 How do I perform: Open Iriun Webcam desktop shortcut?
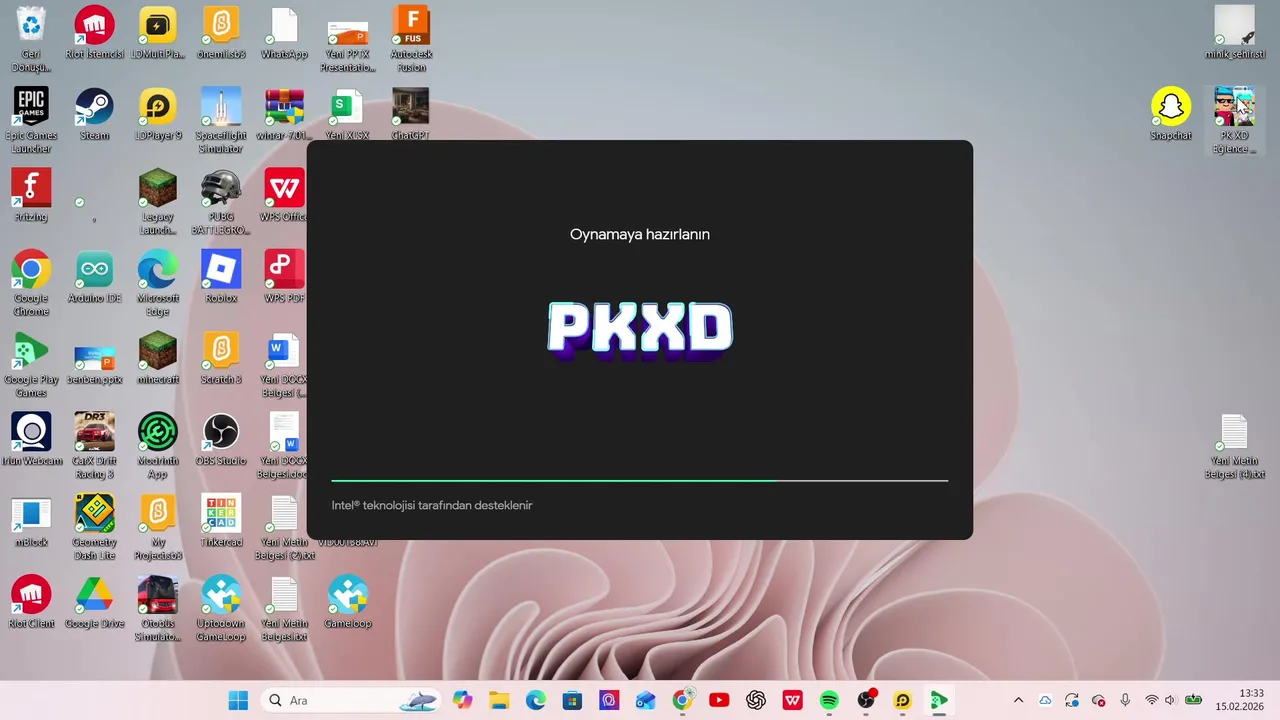[31, 439]
